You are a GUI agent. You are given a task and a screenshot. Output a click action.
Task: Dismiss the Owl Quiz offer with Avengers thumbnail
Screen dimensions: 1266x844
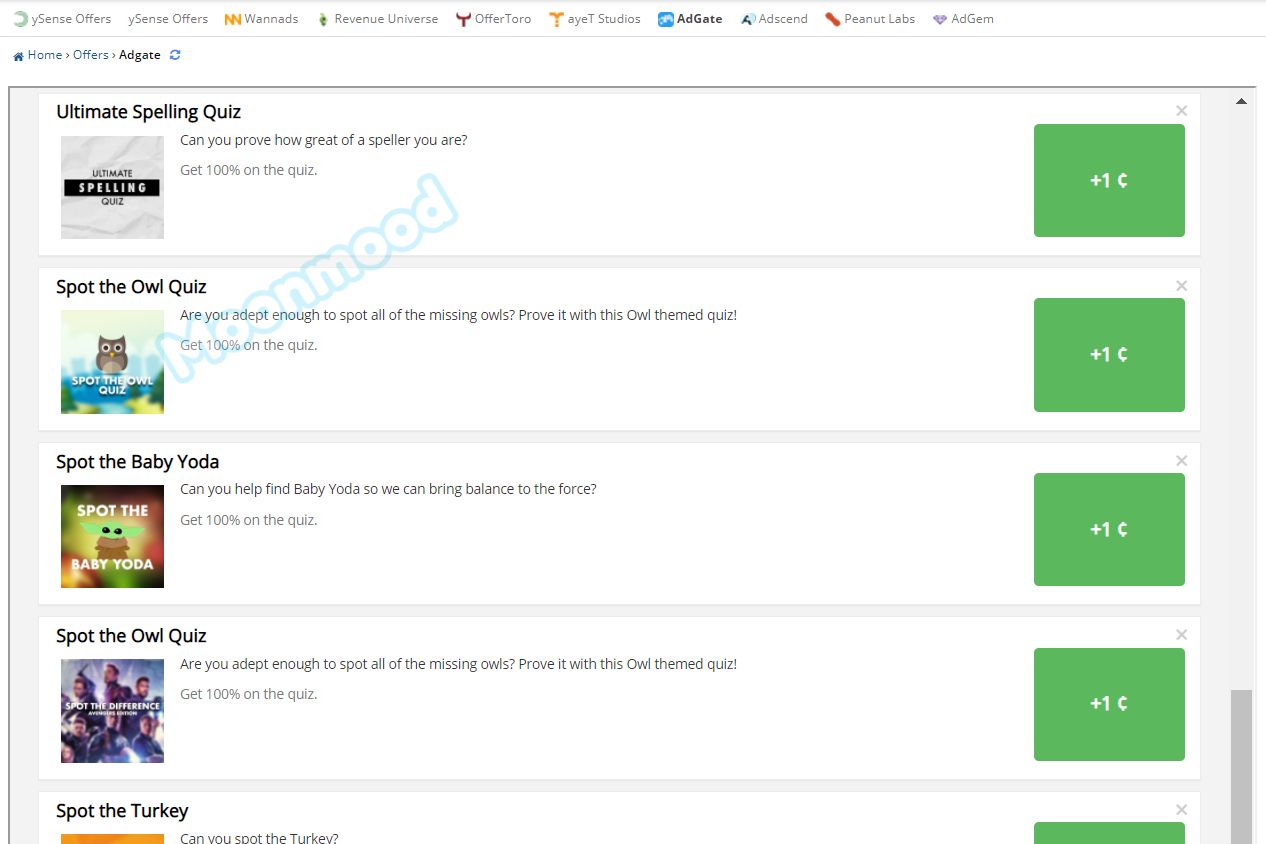pyautogui.click(x=1182, y=635)
